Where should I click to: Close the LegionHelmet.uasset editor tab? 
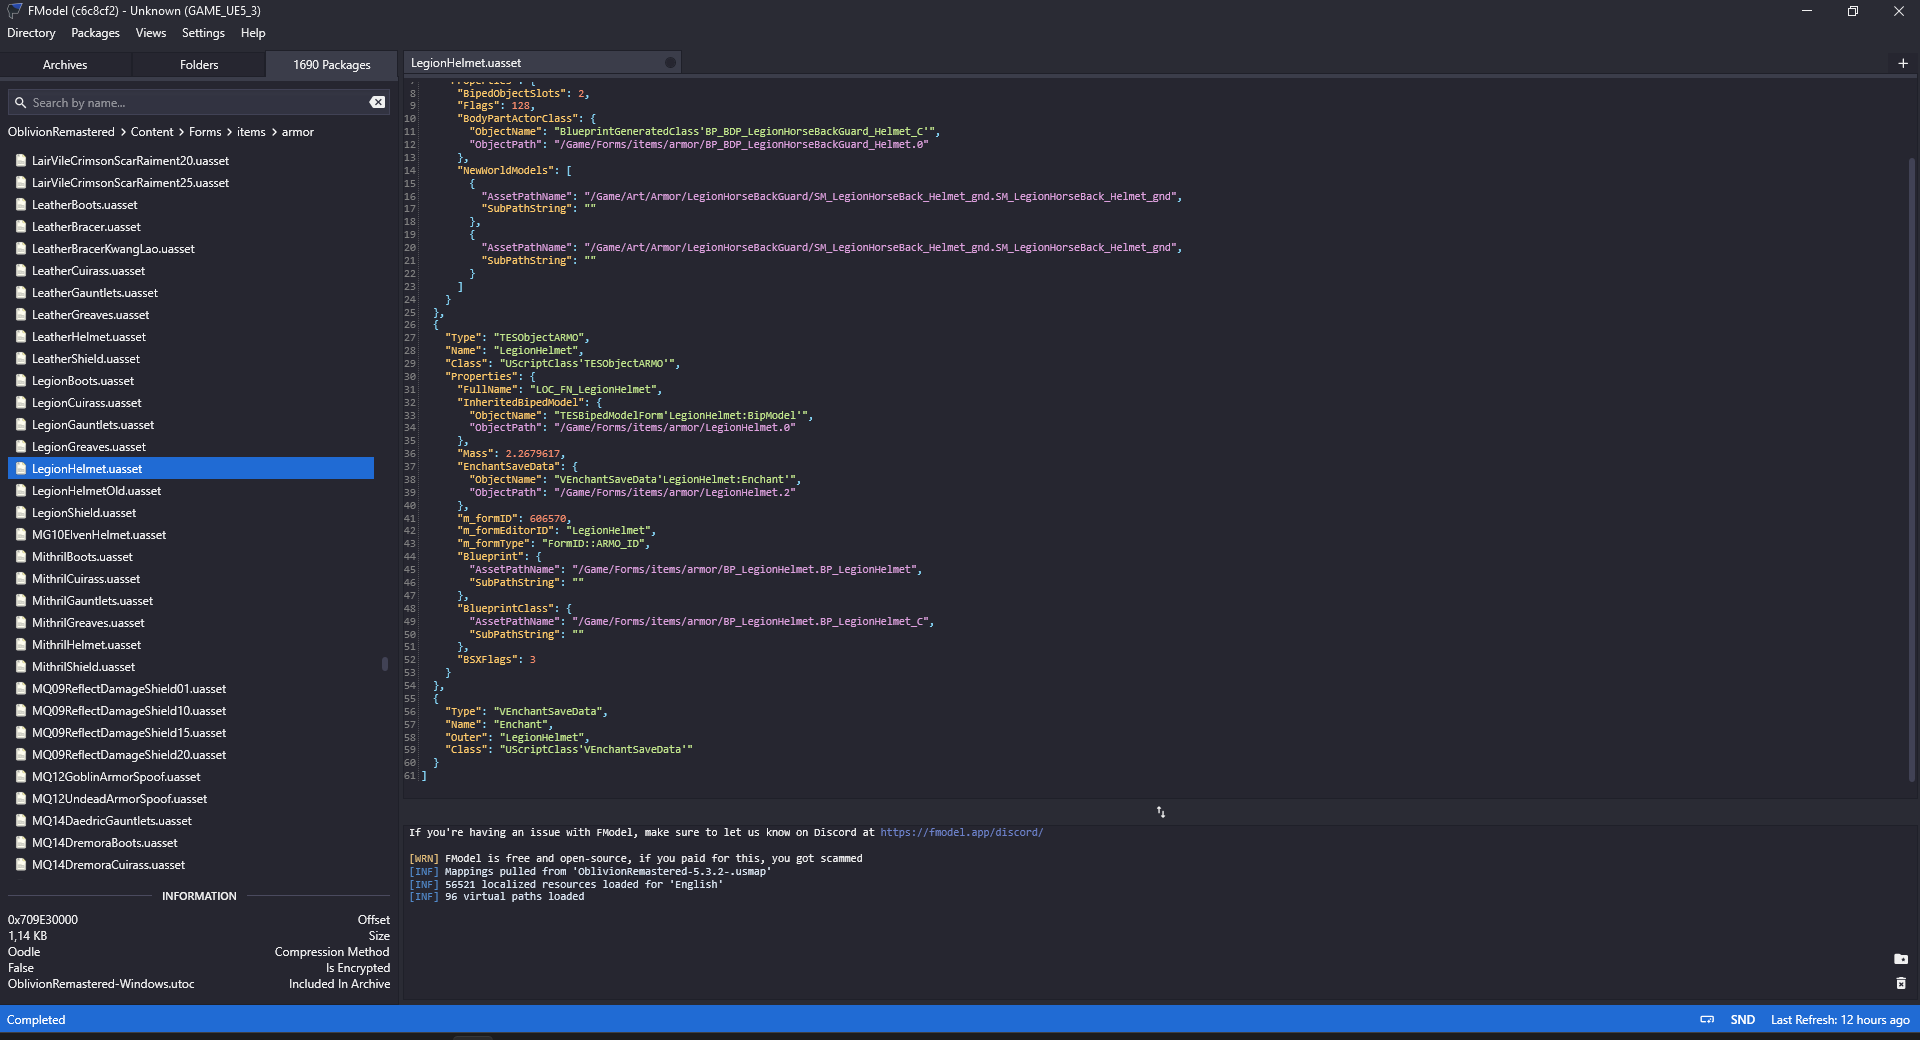tap(670, 63)
